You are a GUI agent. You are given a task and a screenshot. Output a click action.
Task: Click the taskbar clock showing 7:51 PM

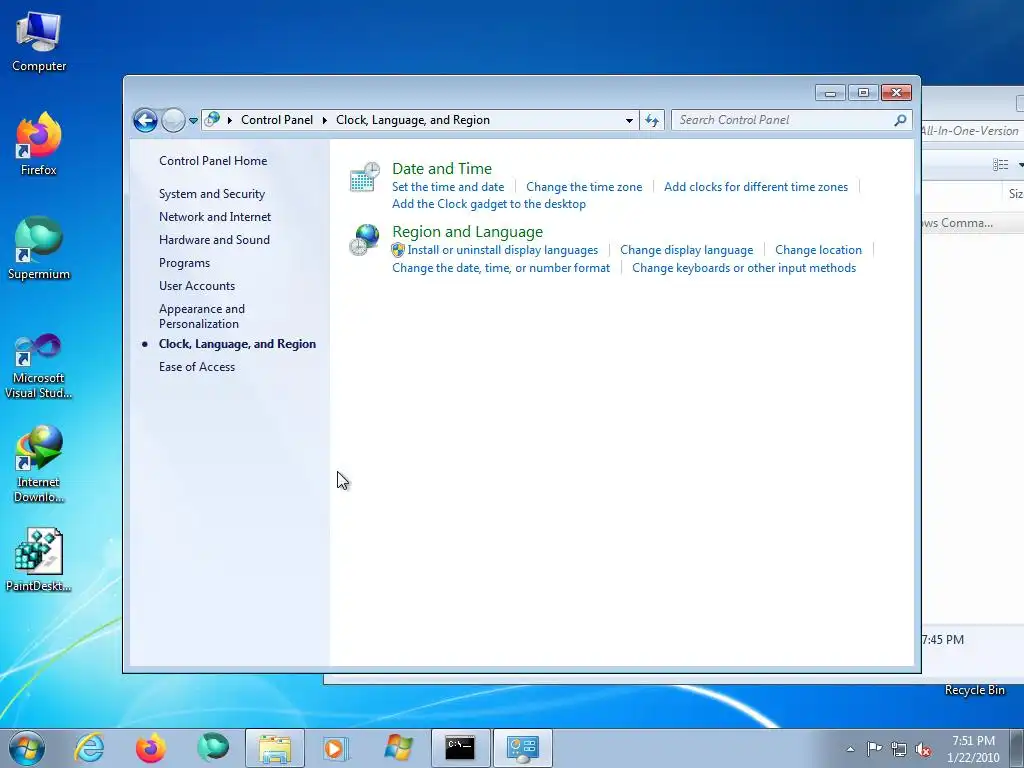pos(973,749)
